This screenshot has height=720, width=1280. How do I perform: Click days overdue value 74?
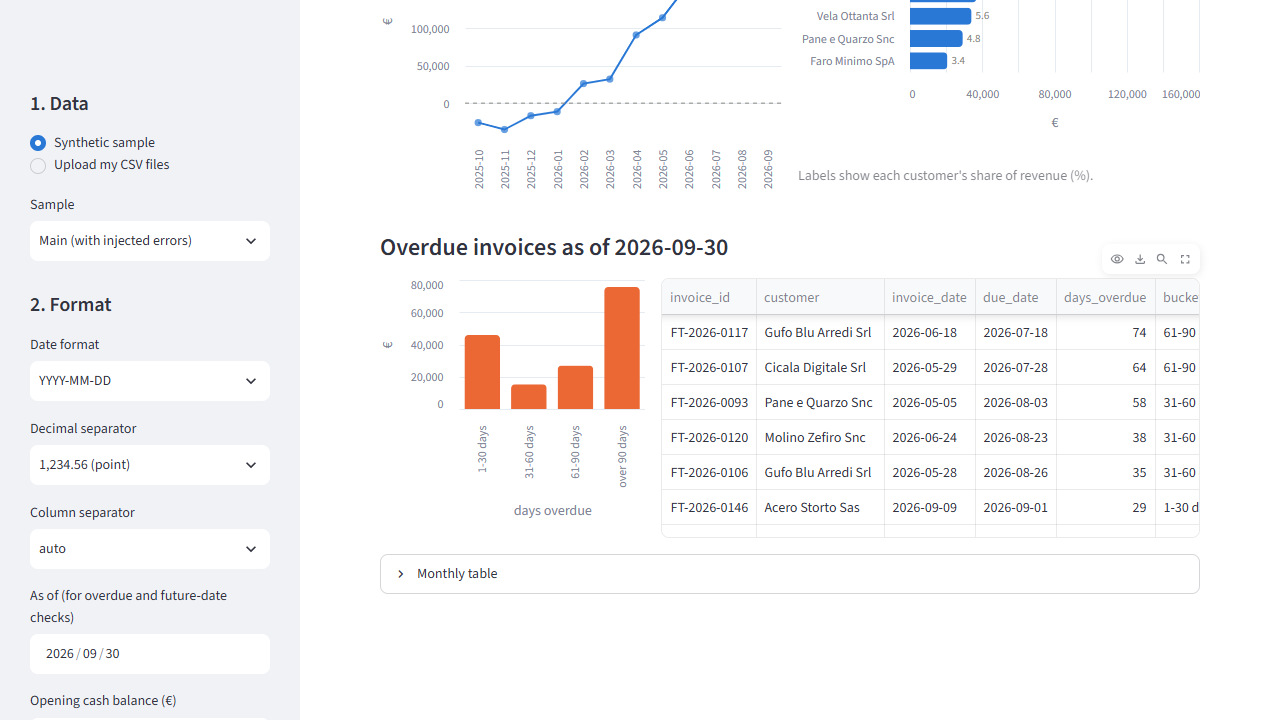[1106, 332]
